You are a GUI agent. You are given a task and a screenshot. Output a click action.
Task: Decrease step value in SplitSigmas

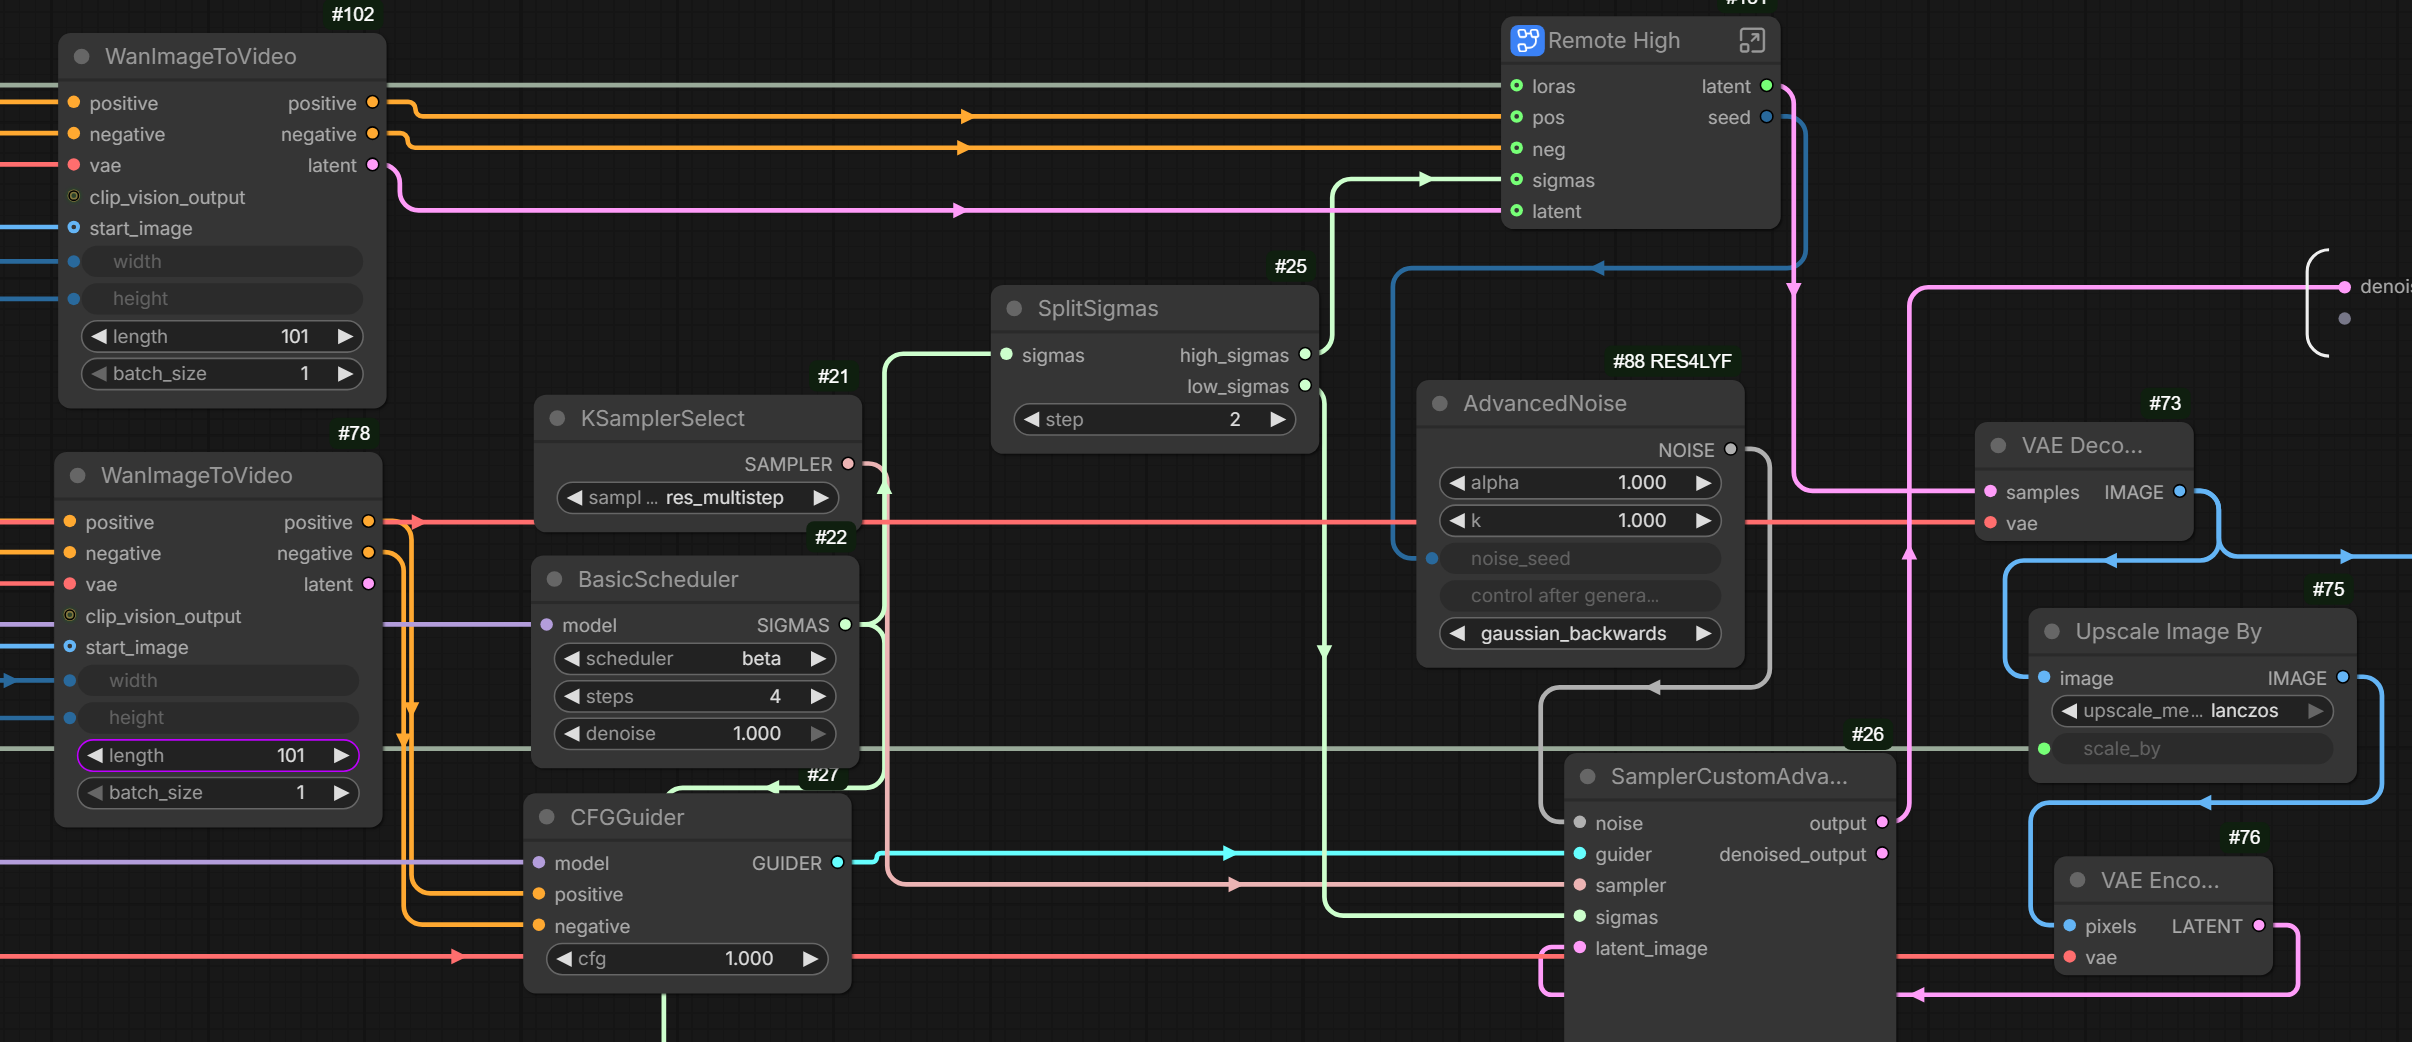[1032, 420]
